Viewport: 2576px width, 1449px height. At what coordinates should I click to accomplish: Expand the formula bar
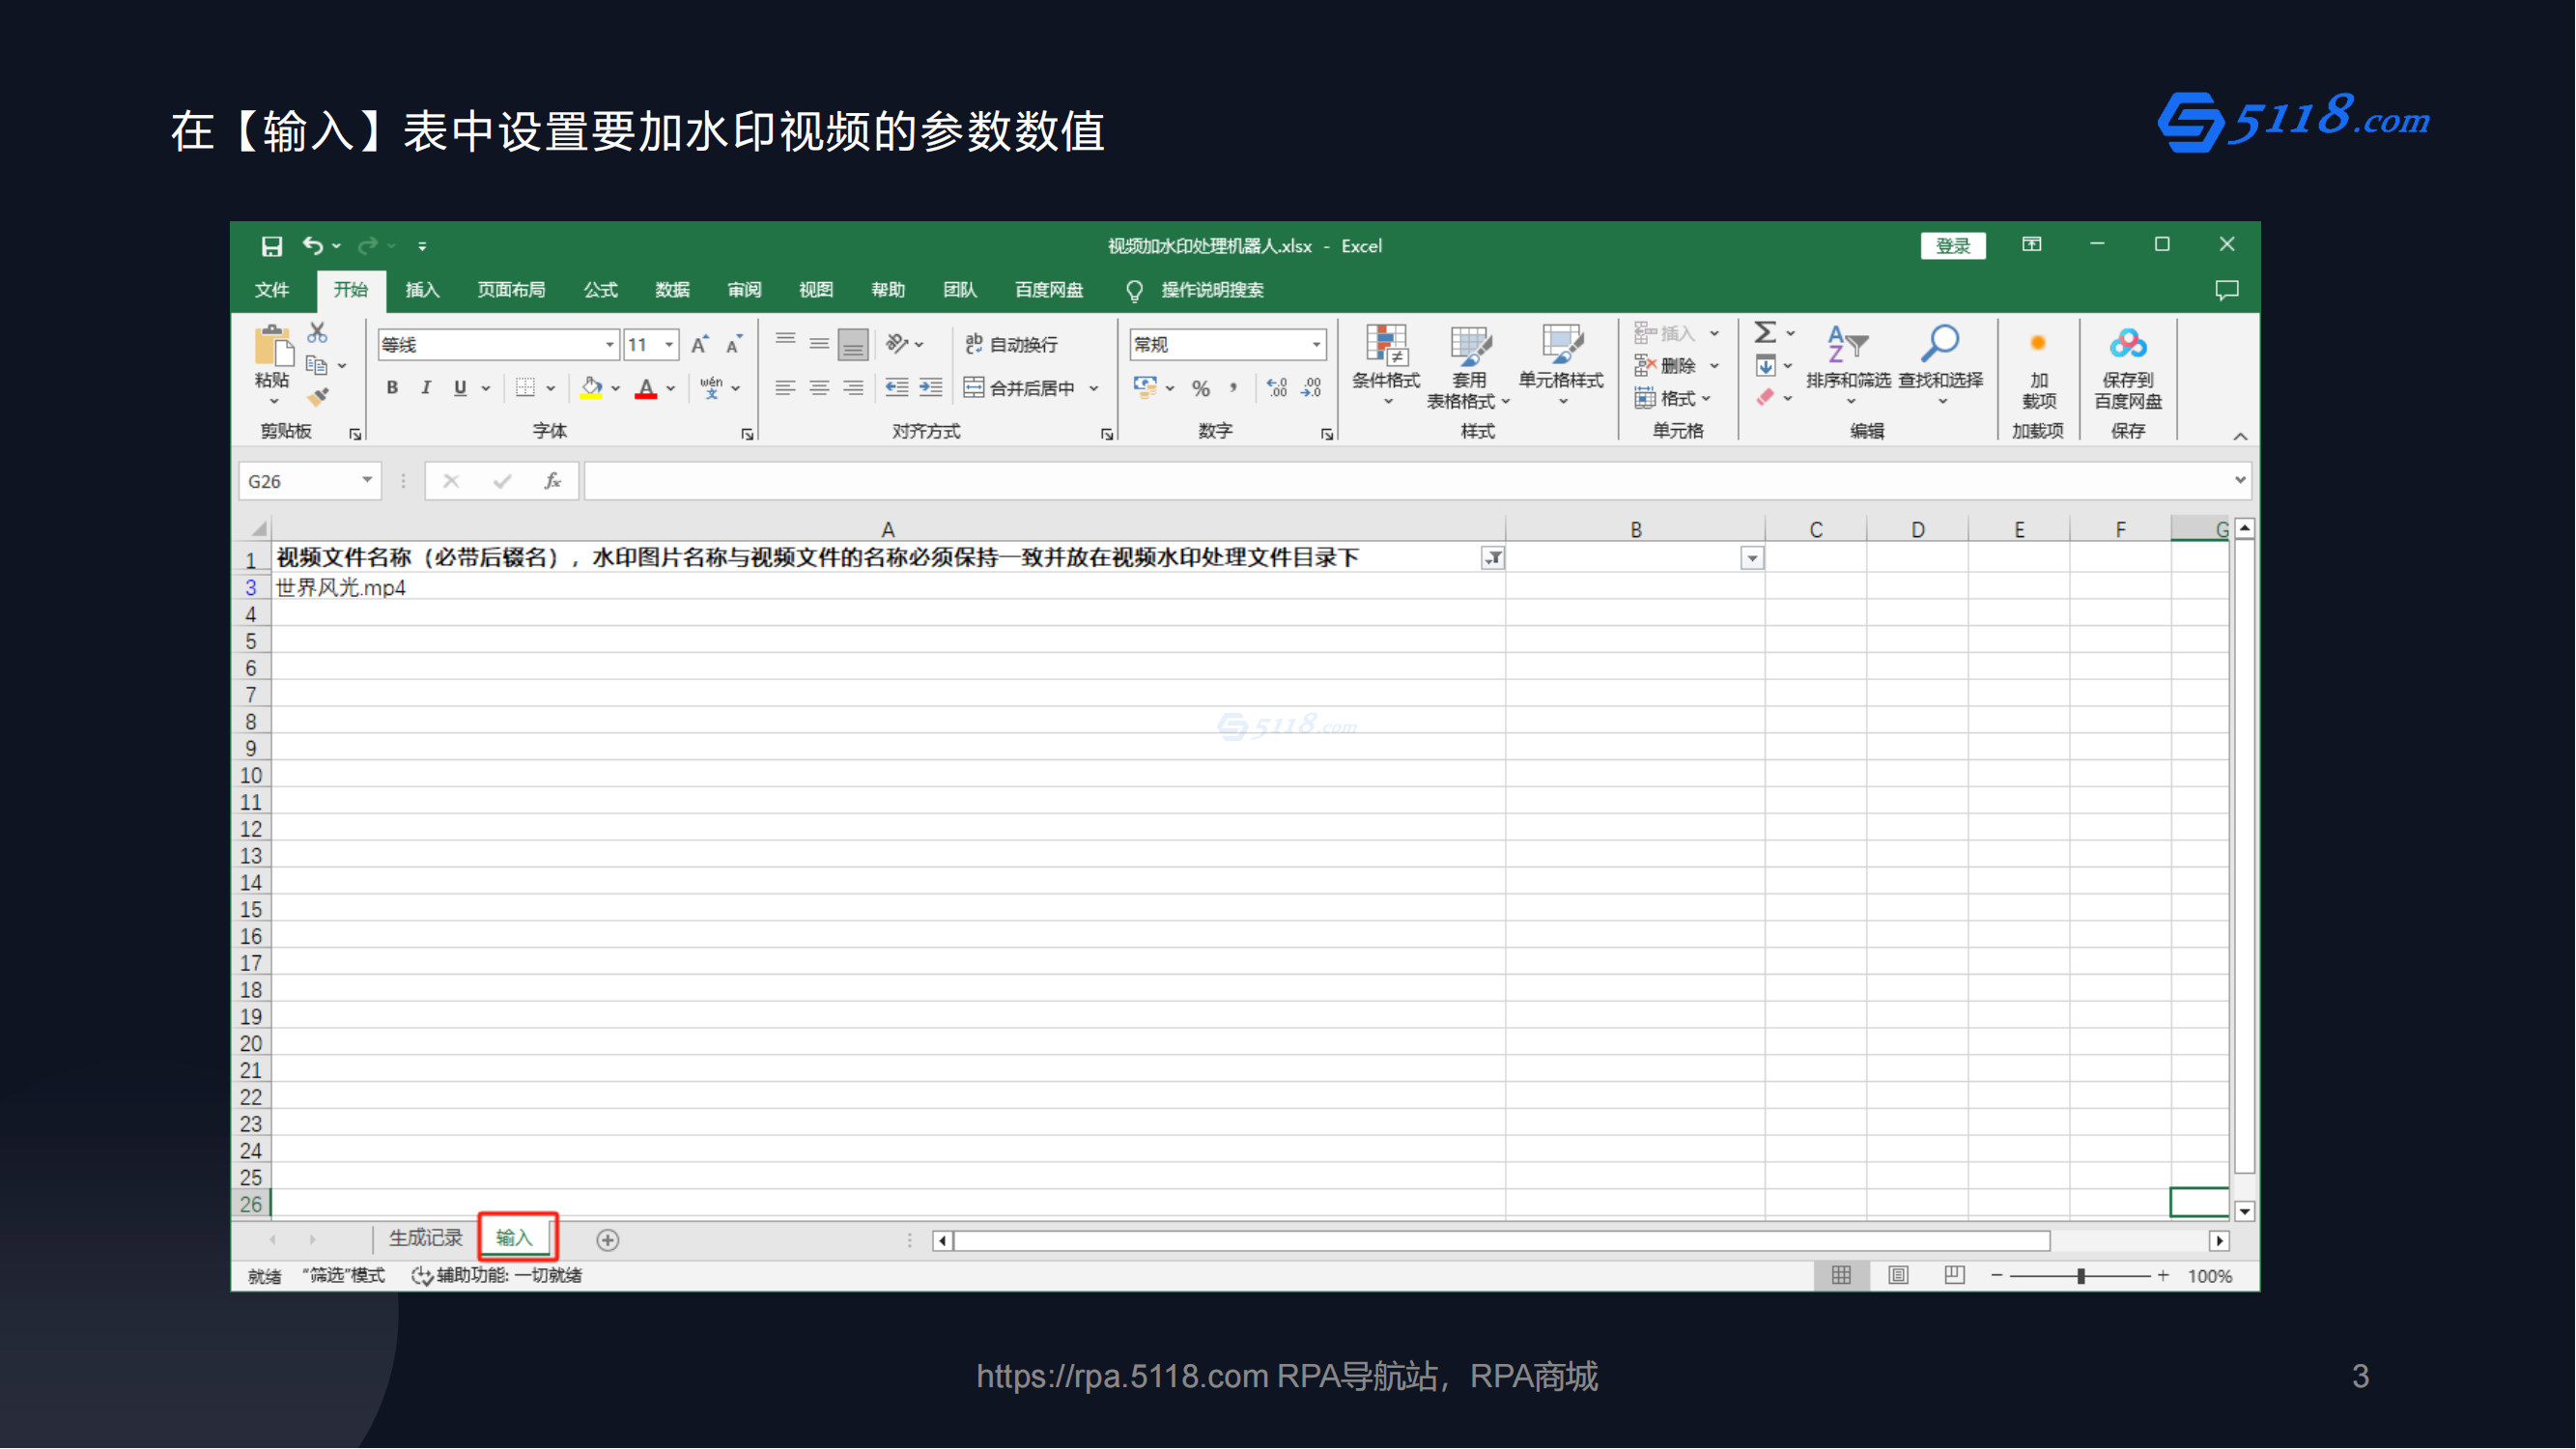coord(2240,482)
